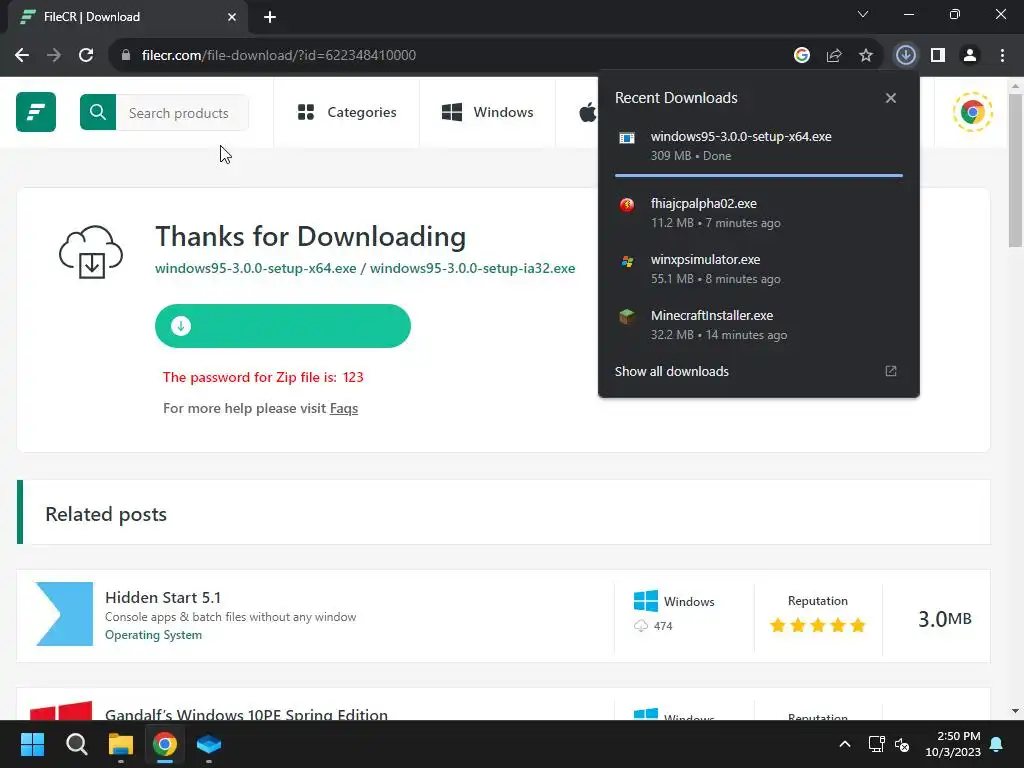The image size is (1024, 768).
Task: Click Show all downloads
Action: [x=671, y=372]
